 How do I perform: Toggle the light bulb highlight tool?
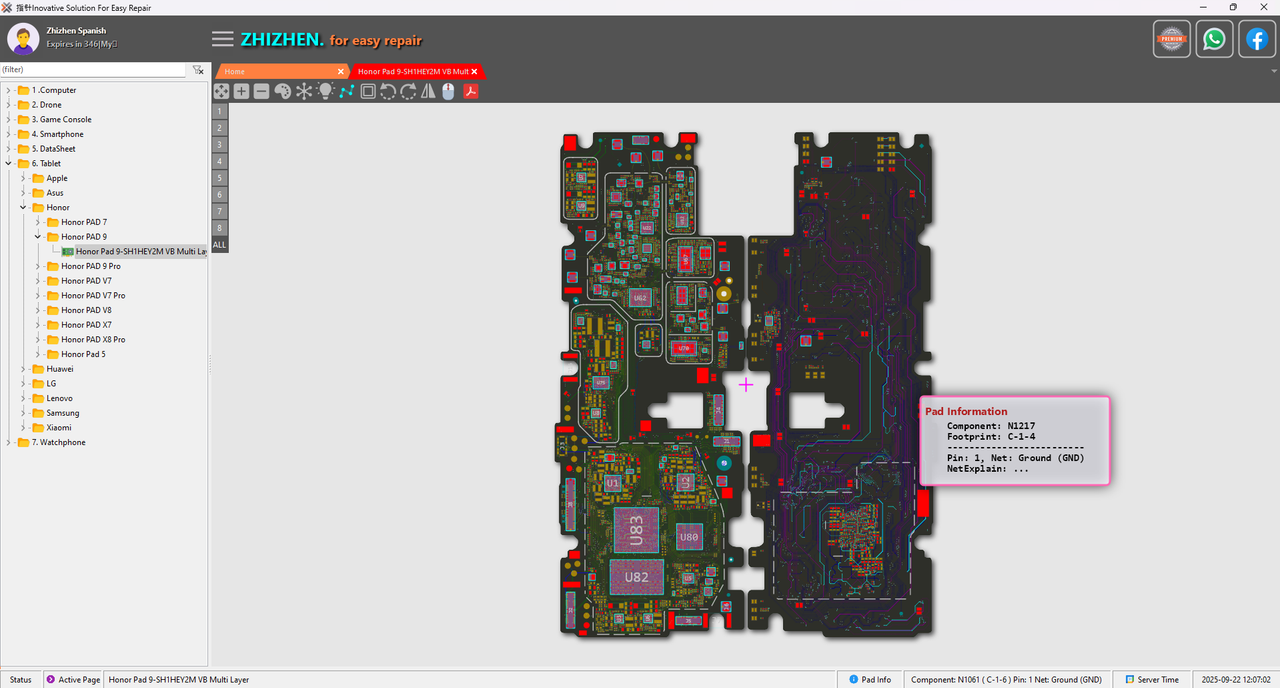[325, 91]
